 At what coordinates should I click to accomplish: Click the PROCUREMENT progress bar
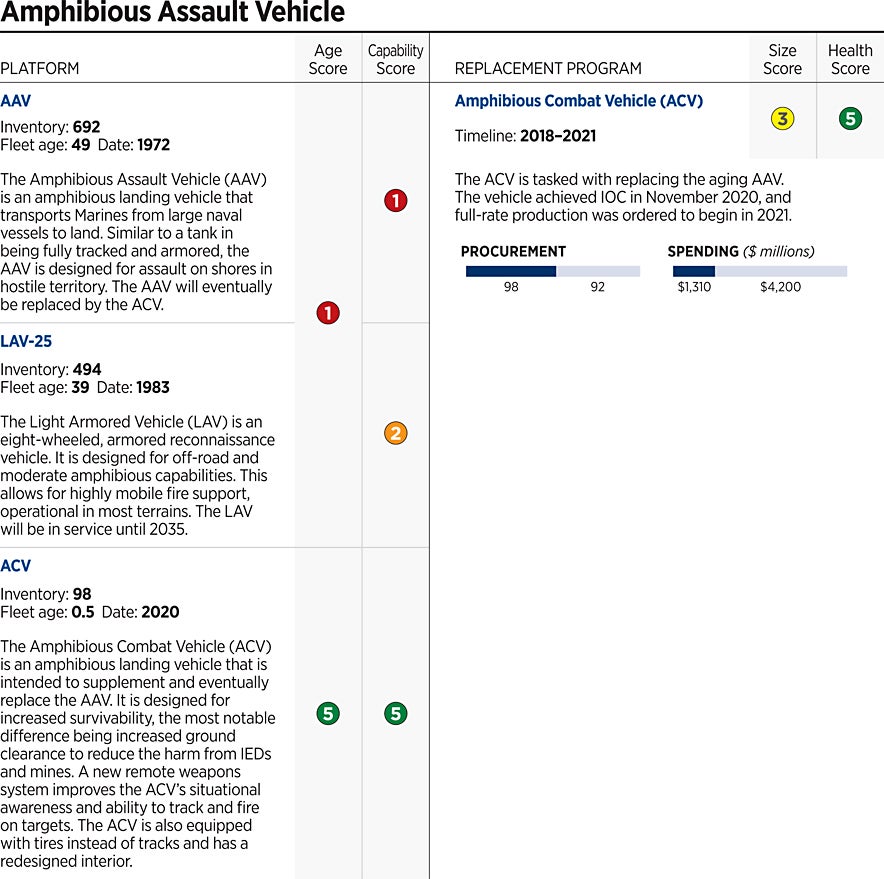tap(552, 271)
